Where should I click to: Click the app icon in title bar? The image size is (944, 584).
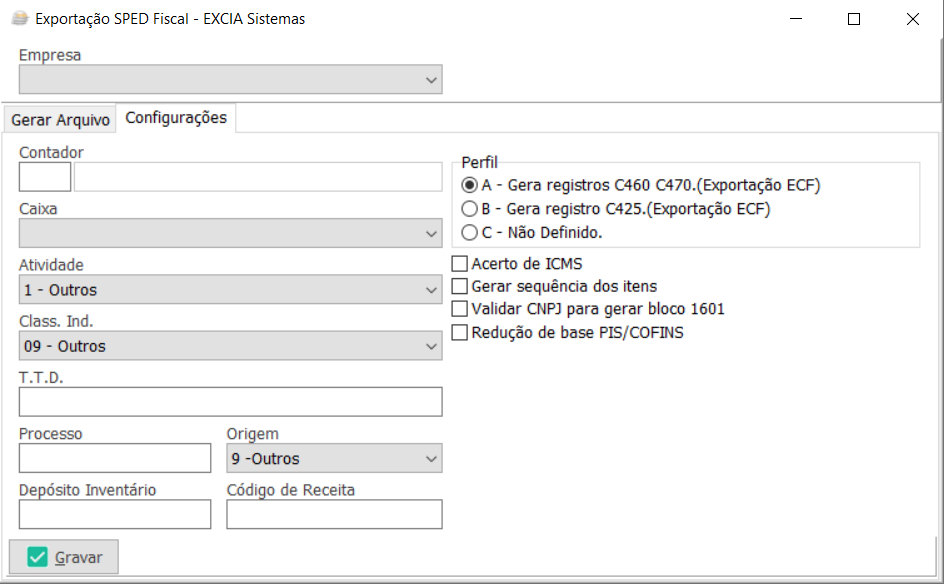click(19, 18)
